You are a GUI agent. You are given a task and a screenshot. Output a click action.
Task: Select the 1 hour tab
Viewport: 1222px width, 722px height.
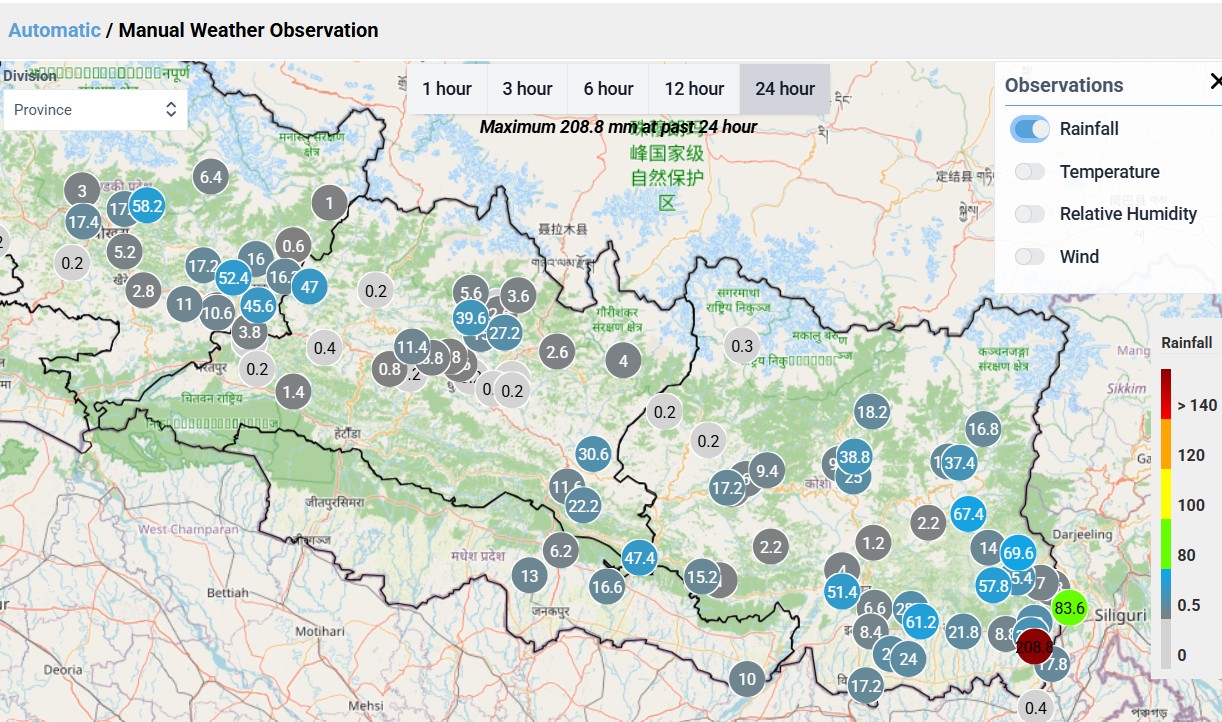(x=447, y=89)
